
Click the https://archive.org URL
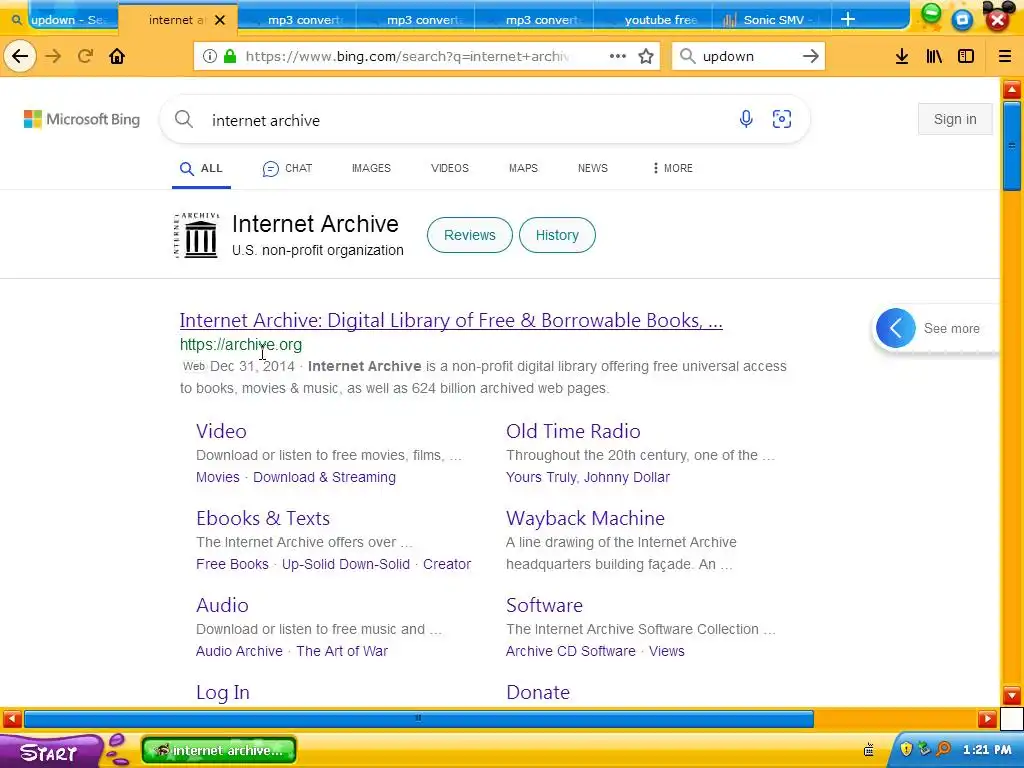coord(240,344)
